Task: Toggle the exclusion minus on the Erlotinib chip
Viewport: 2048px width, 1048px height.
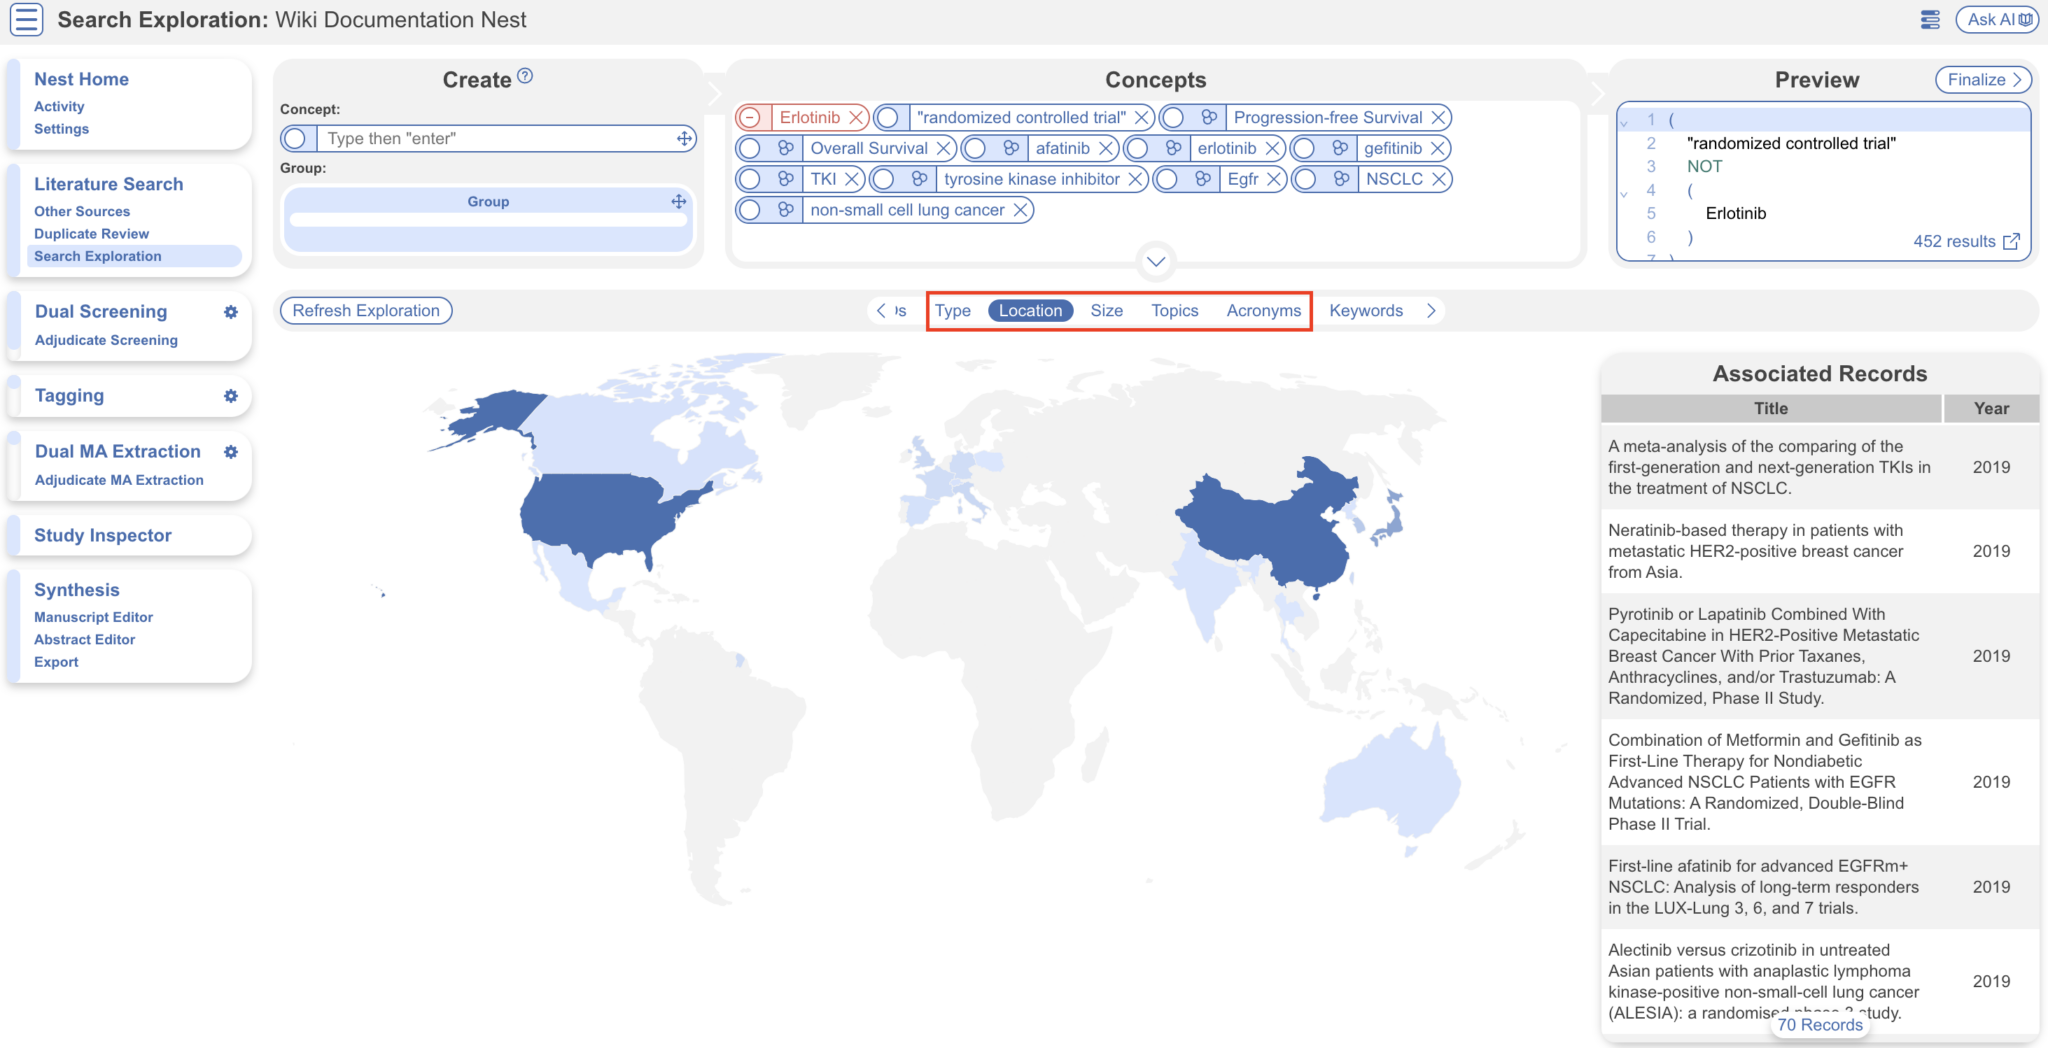Action: (x=749, y=117)
